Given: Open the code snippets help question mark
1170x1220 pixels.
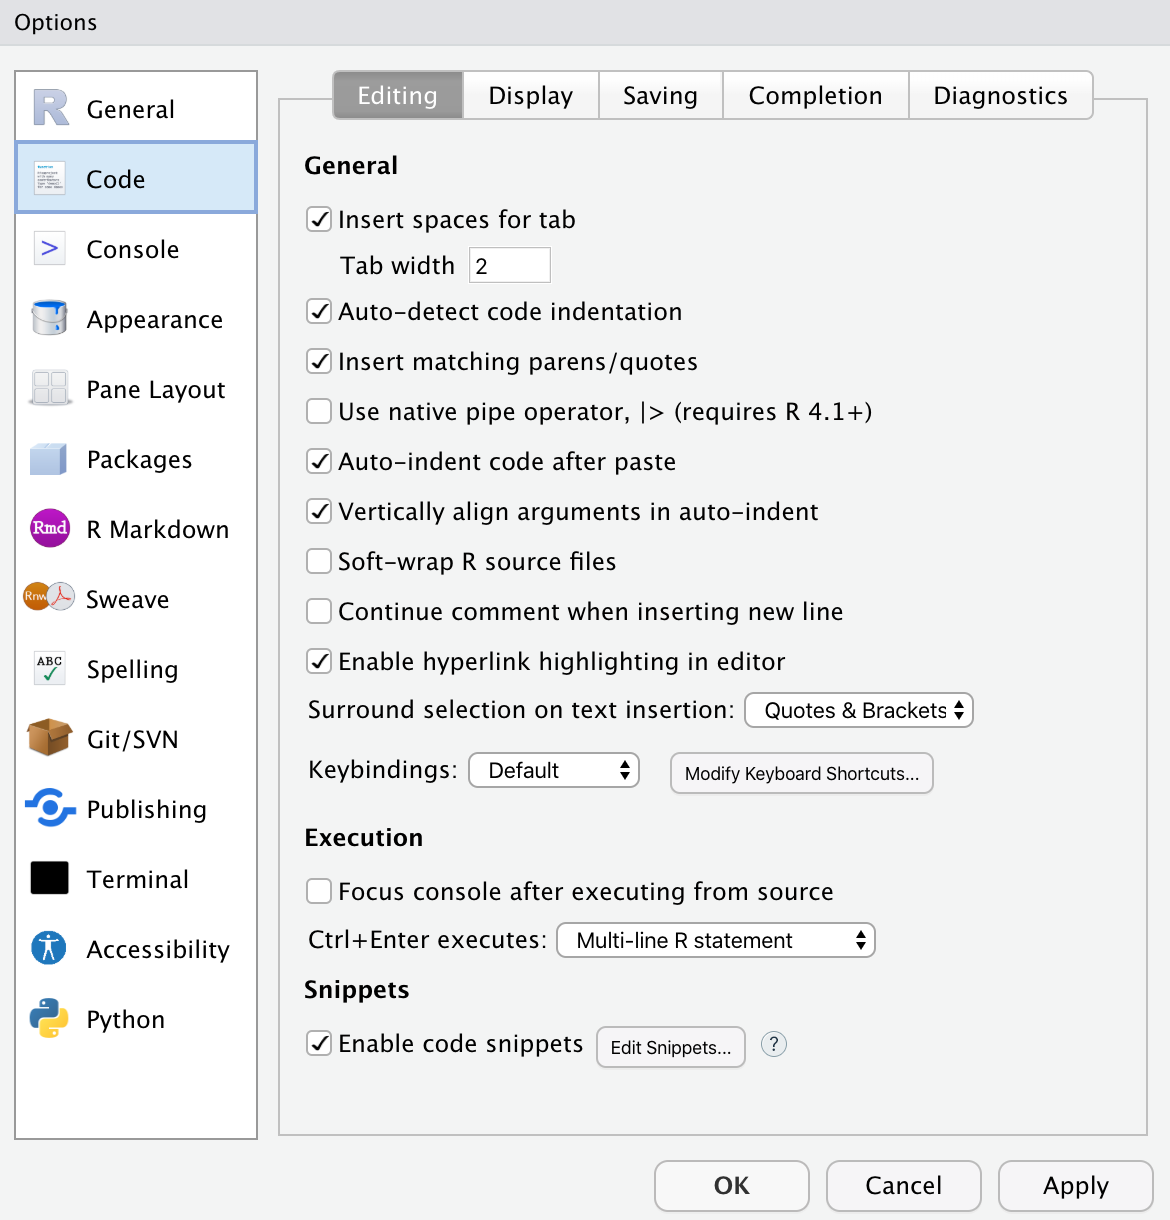Looking at the screenshot, I should point(774,1044).
